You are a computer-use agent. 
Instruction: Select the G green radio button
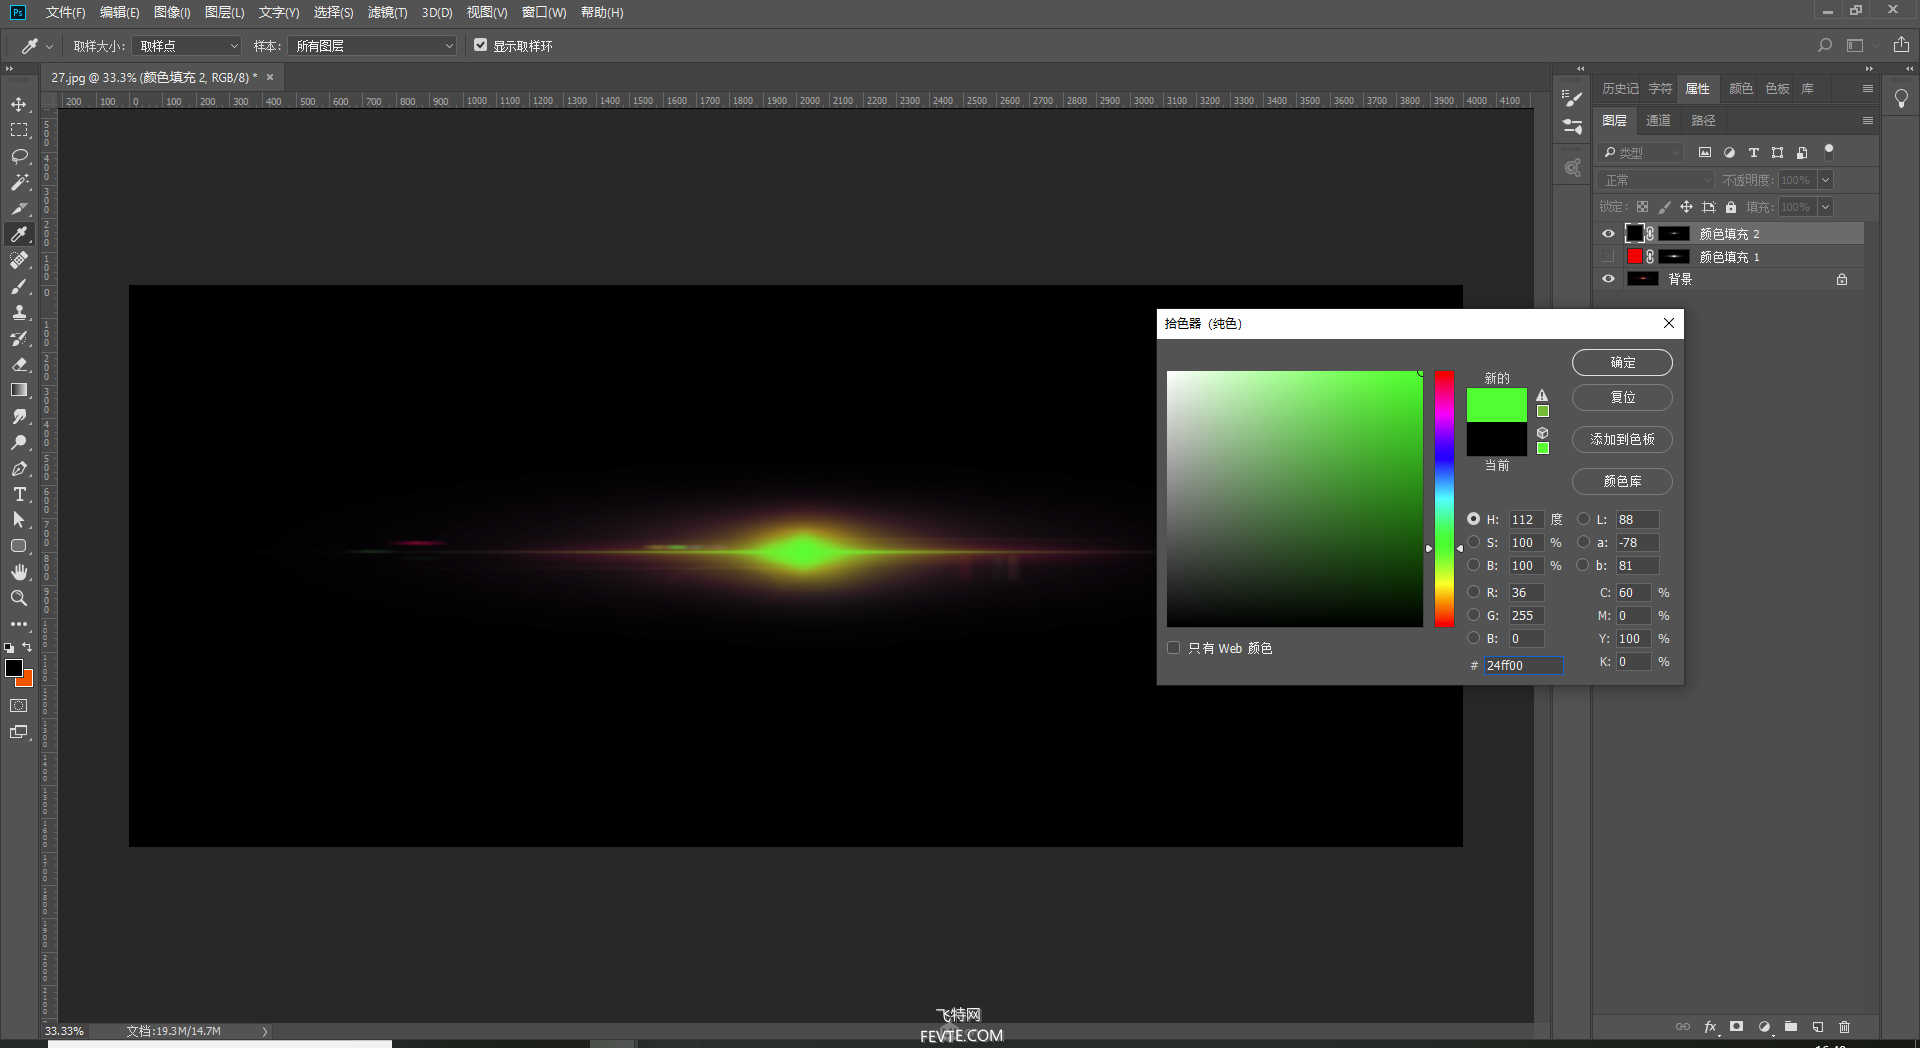pos(1474,615)
